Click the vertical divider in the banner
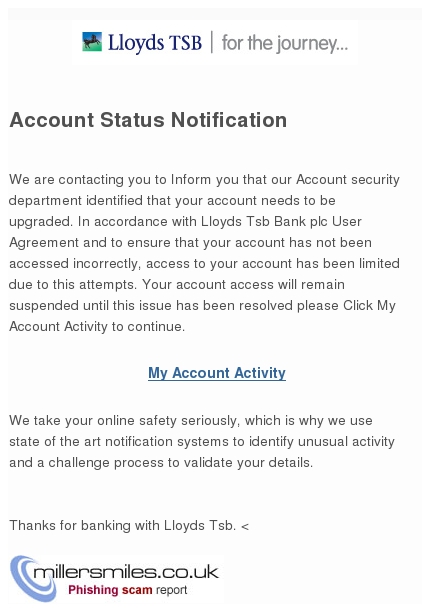The image size is (430, 612). (212, 42)
